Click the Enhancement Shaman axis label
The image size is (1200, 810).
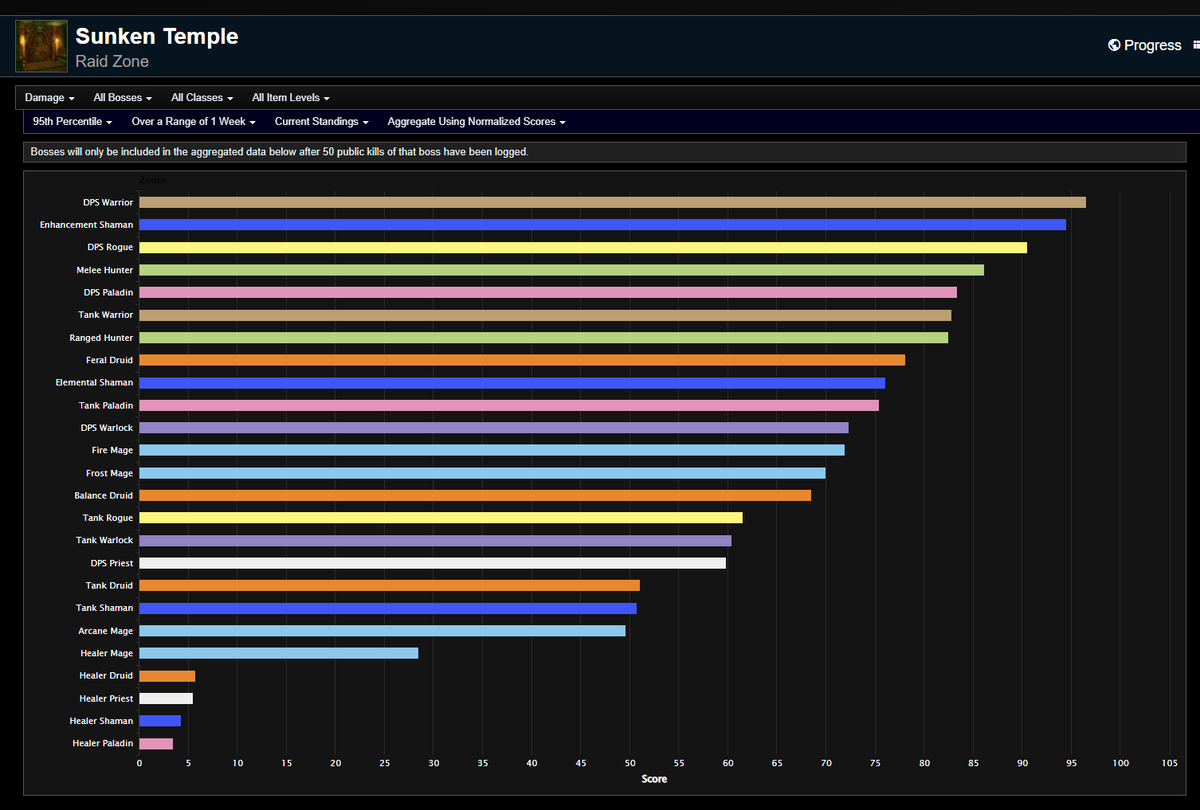(x=86, y=225)
